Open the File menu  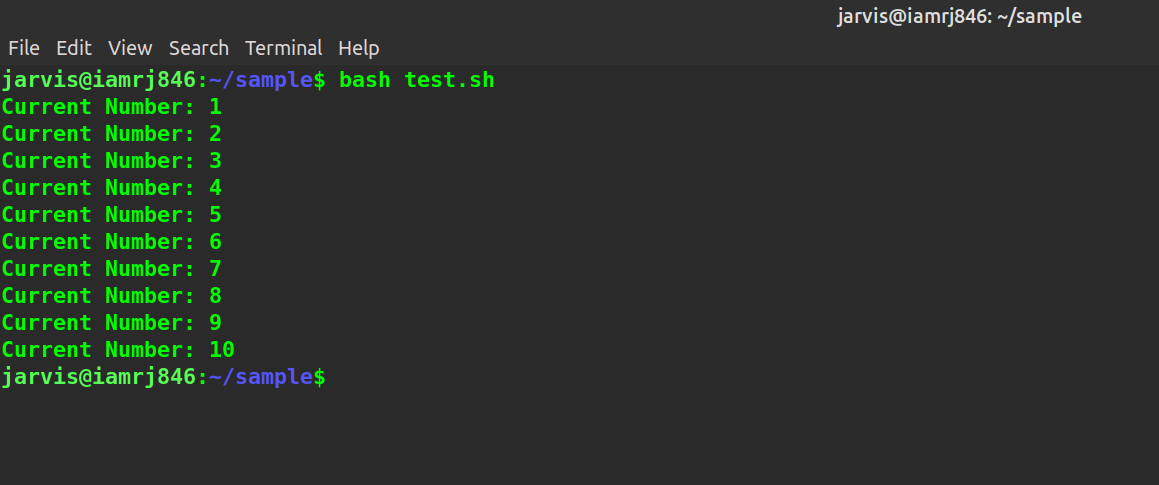(24, 48)
